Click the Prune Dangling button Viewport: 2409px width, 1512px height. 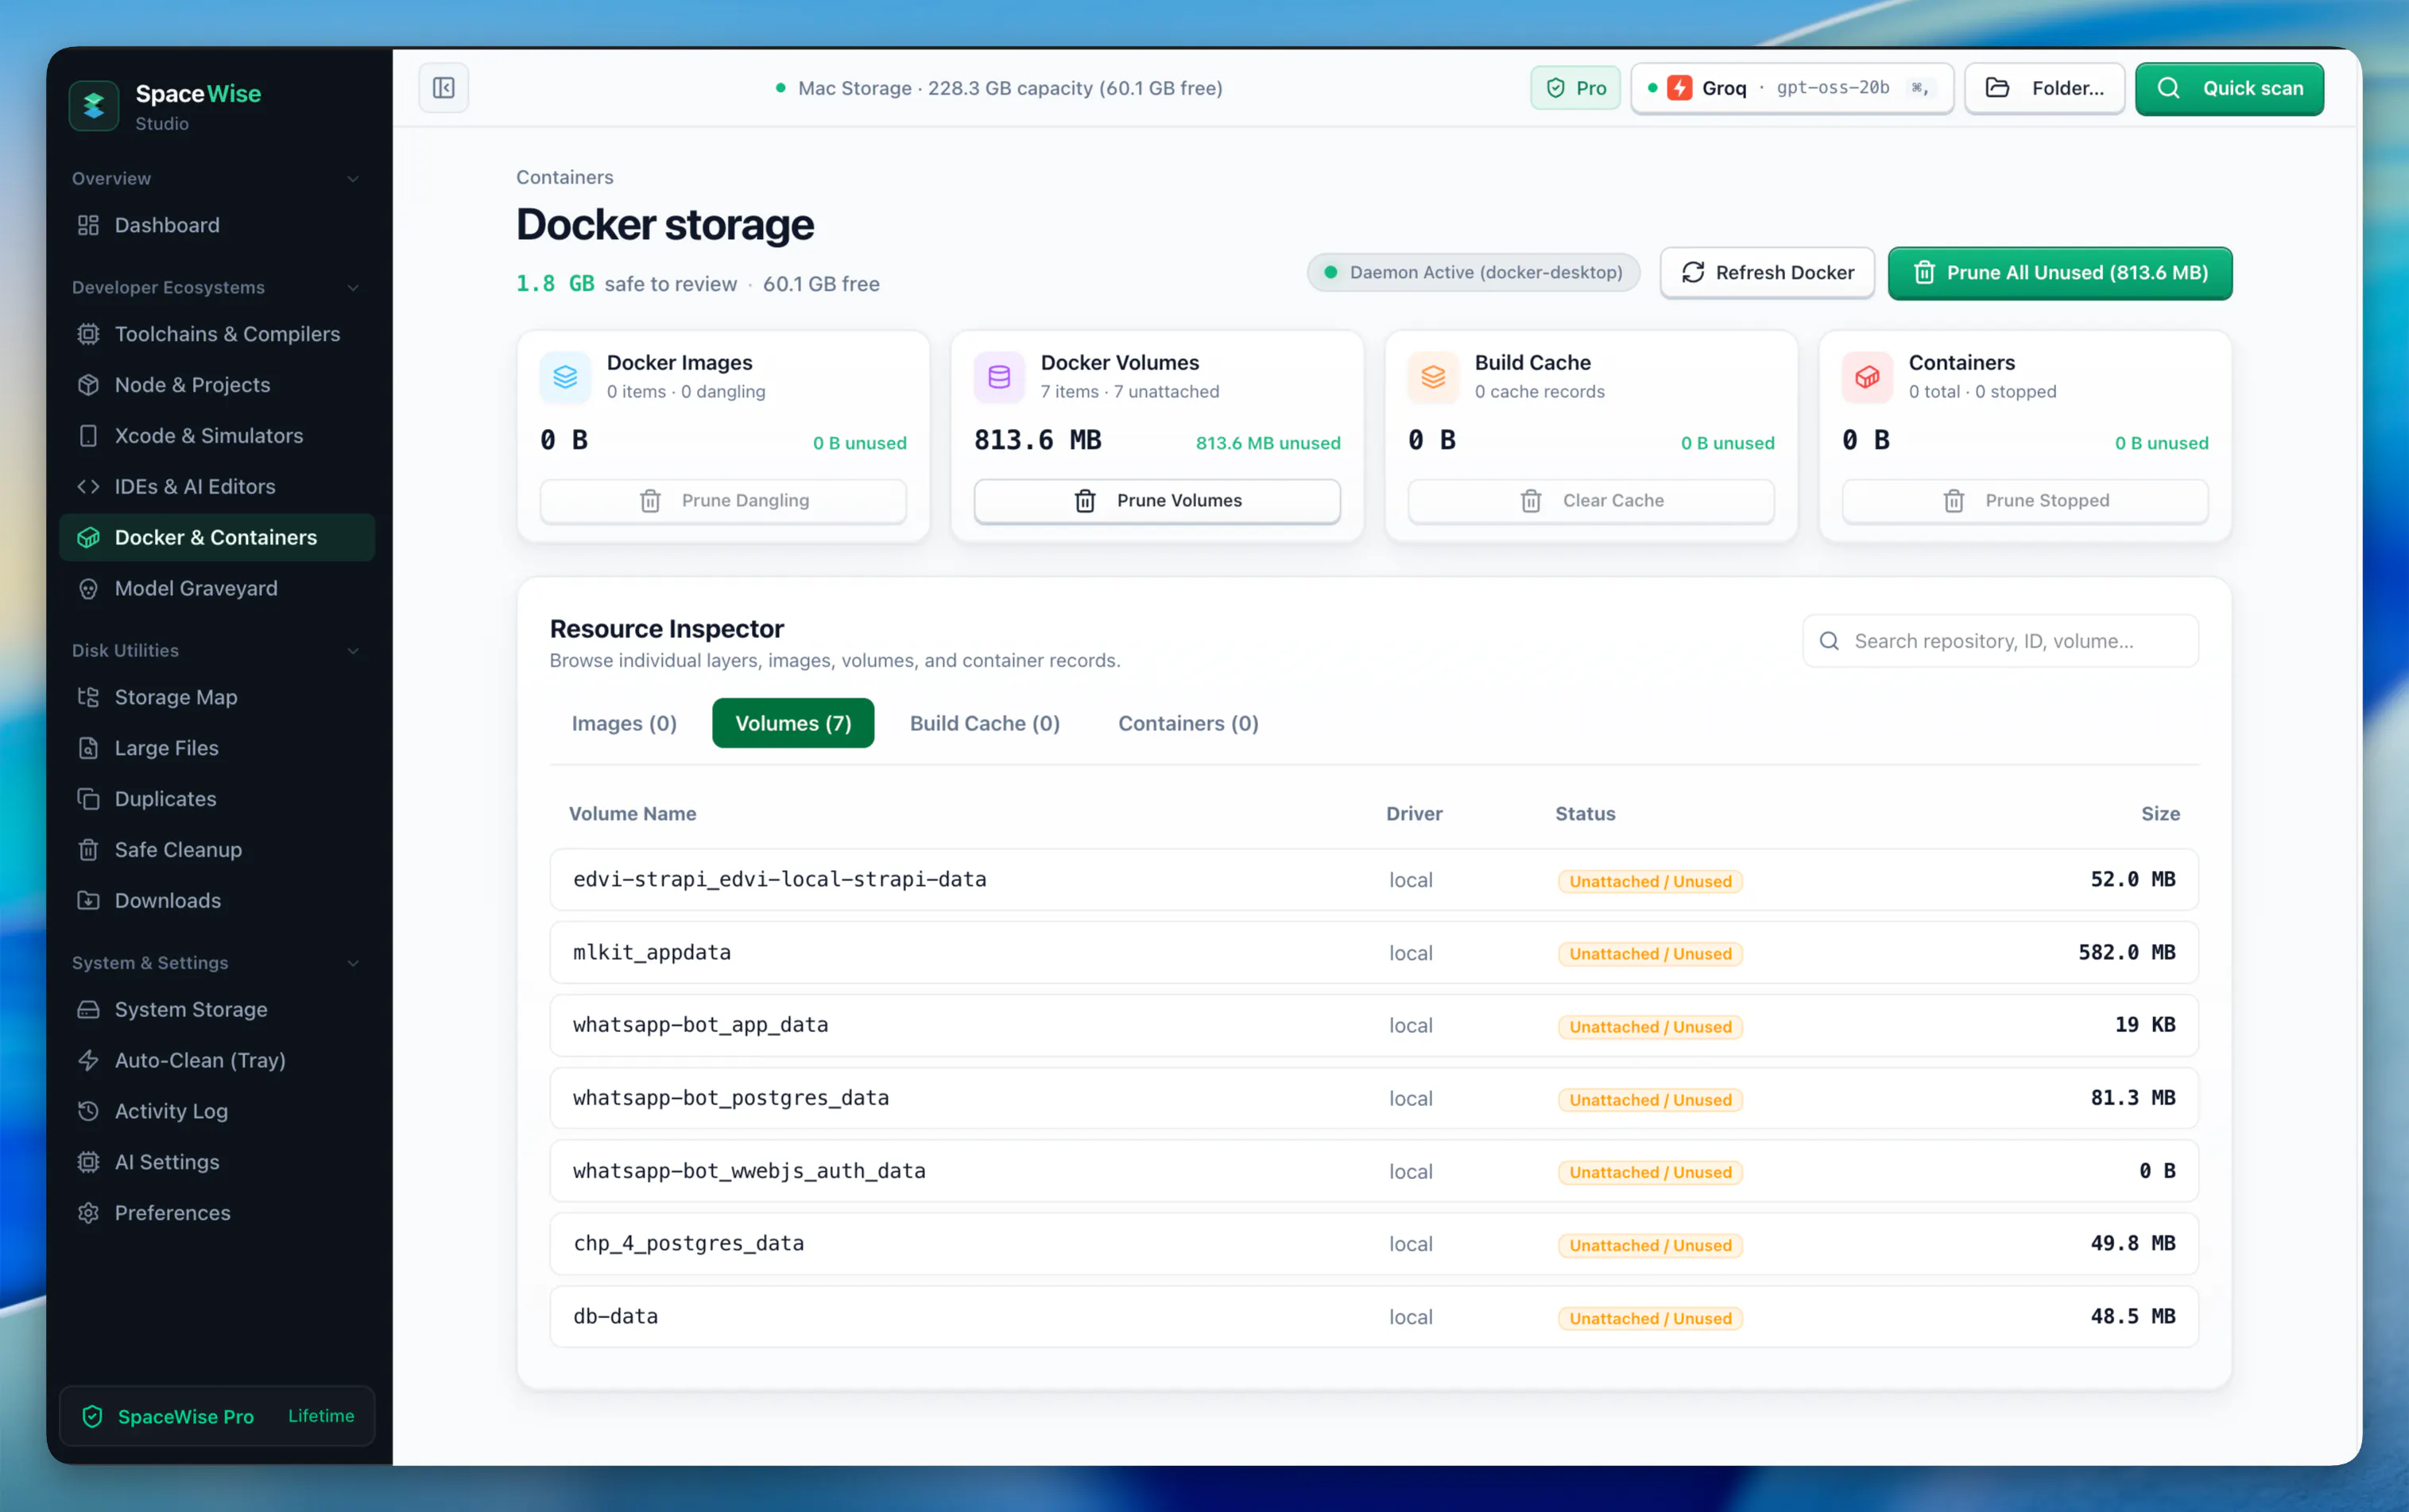click(723, 500)
